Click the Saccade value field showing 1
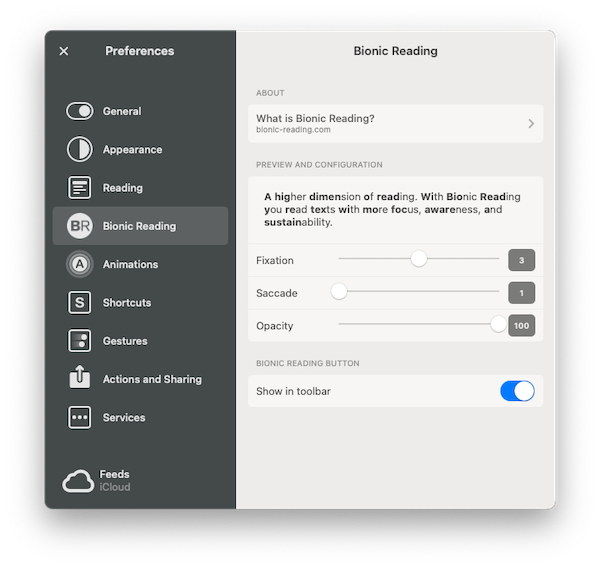This screenshot has height=568, width=600. (x=522, y=293)
